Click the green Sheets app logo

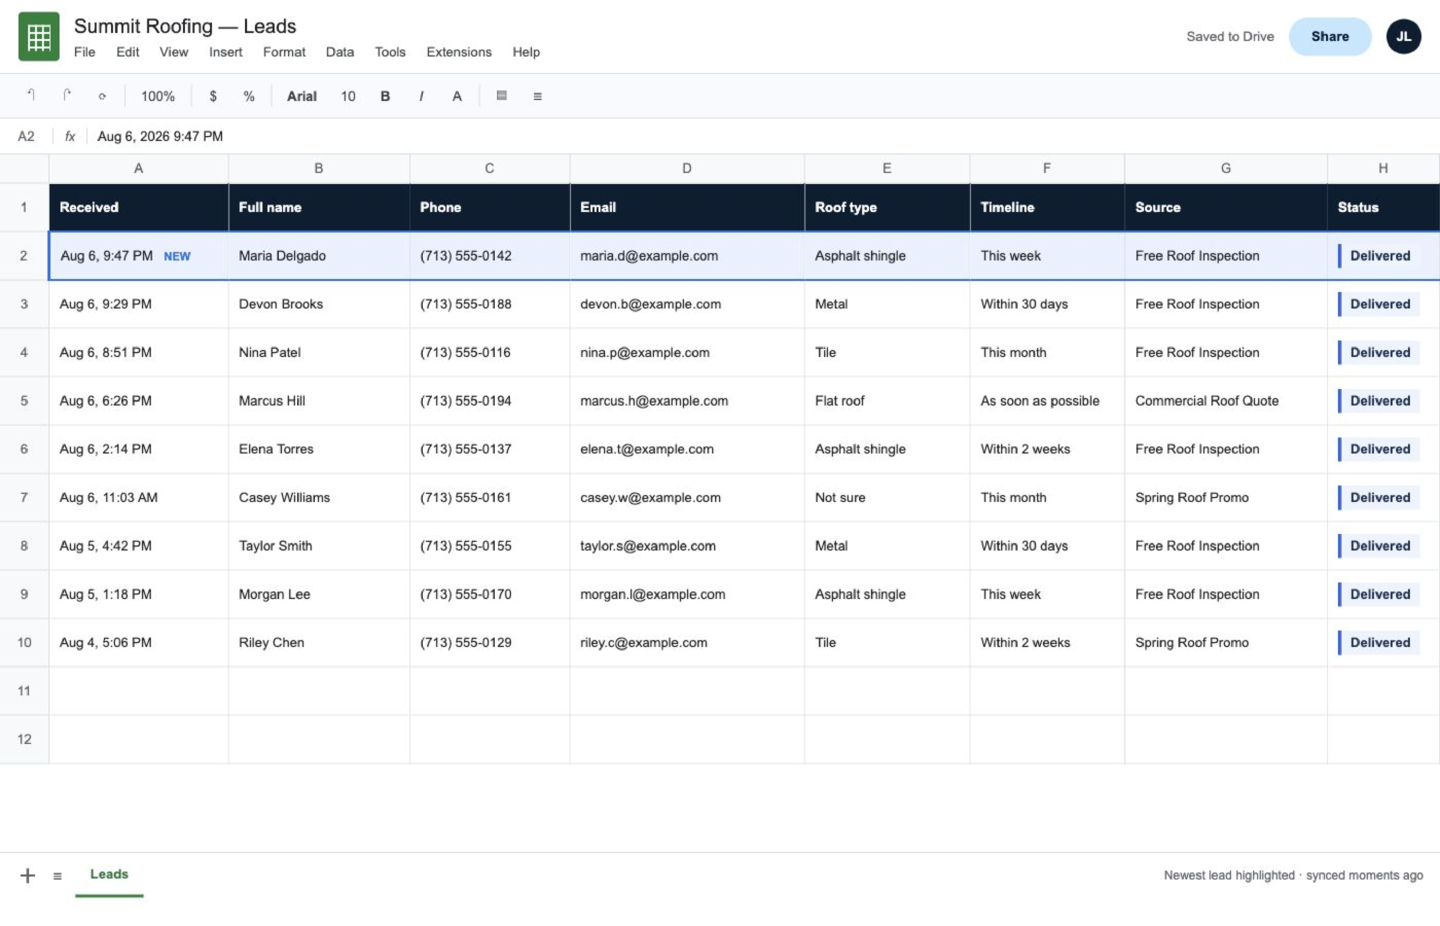click(x=39, y=37)
